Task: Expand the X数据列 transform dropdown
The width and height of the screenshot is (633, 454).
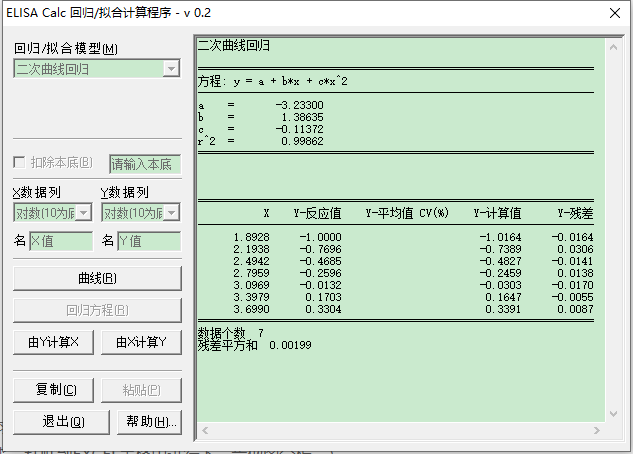Action: [x=84, y=213]
